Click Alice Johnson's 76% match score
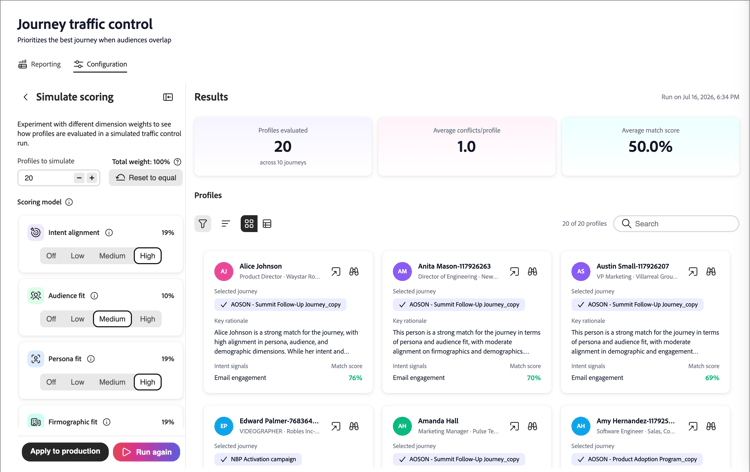The image size is (750, 472). [355, 378]
